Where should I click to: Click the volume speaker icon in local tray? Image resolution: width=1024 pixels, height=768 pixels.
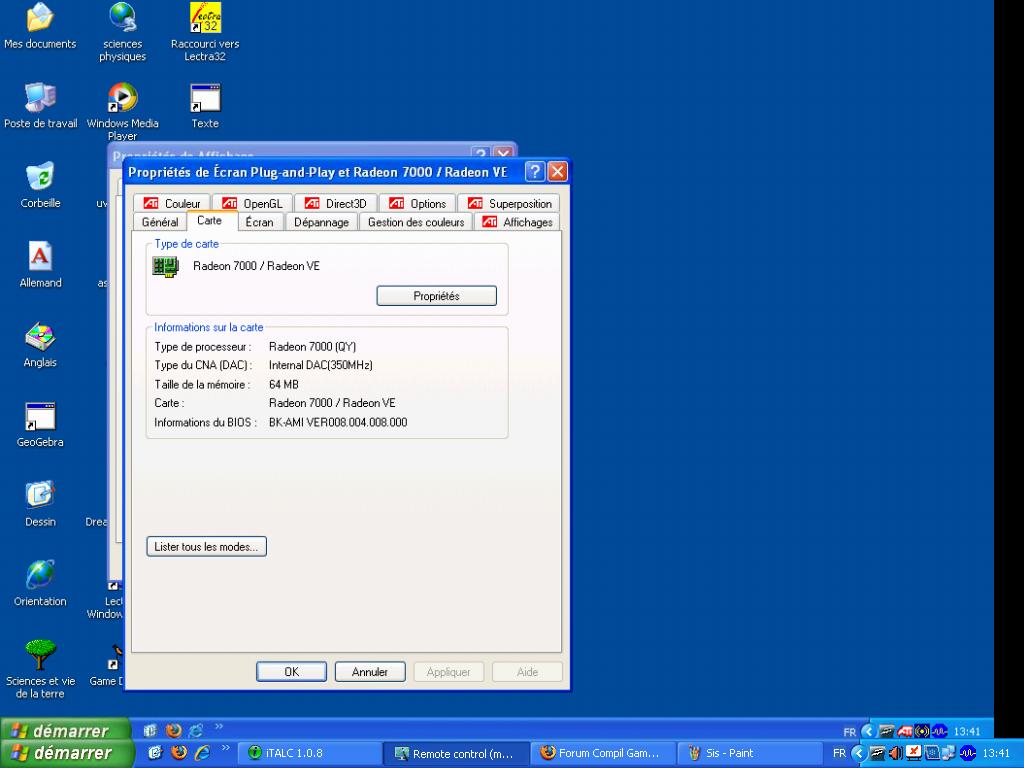tap(895, 753)
